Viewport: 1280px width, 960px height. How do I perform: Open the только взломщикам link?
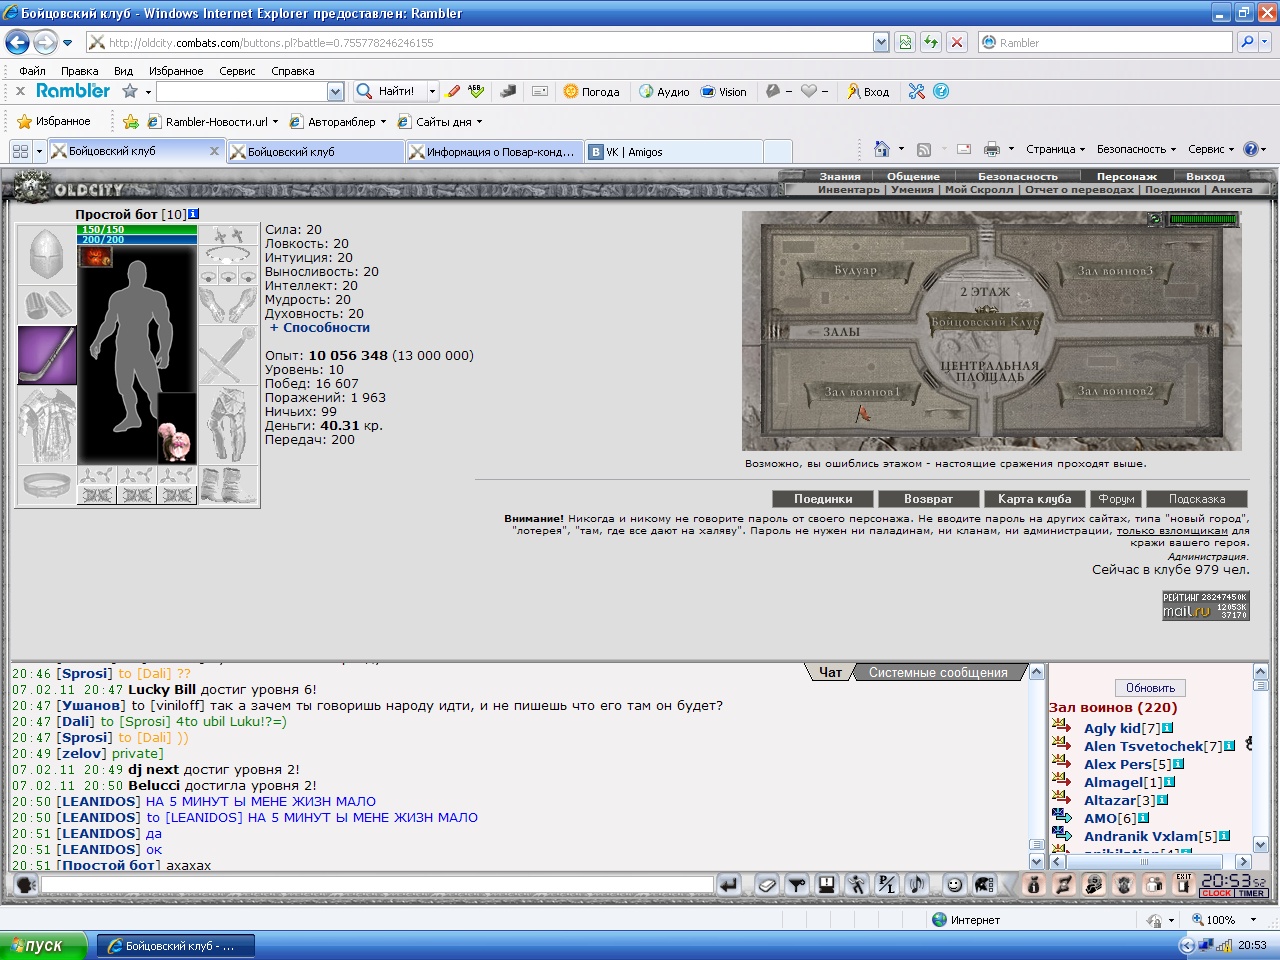click(1172, 531)
